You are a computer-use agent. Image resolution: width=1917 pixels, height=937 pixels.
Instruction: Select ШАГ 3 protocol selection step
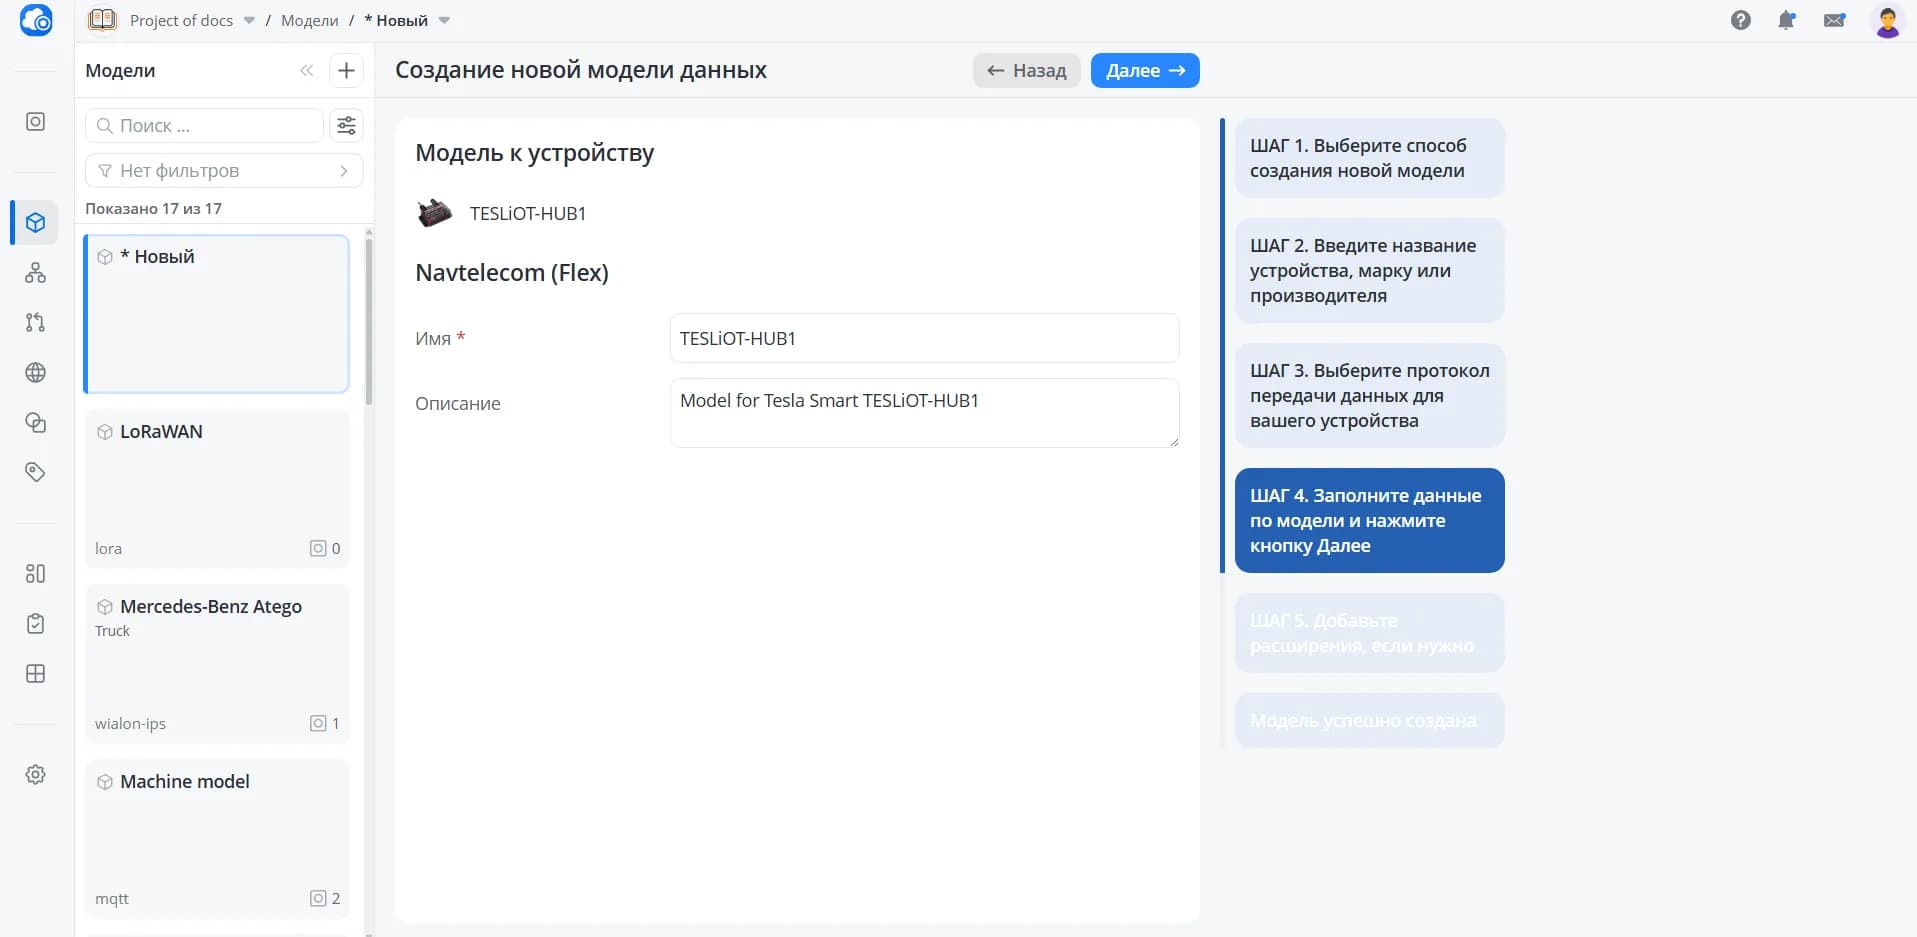coord(1369,395)
